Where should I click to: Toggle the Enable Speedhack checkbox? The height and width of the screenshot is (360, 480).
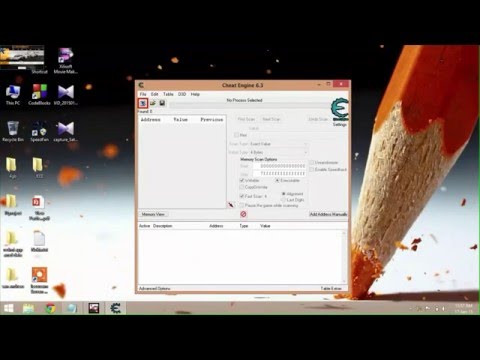312,169
